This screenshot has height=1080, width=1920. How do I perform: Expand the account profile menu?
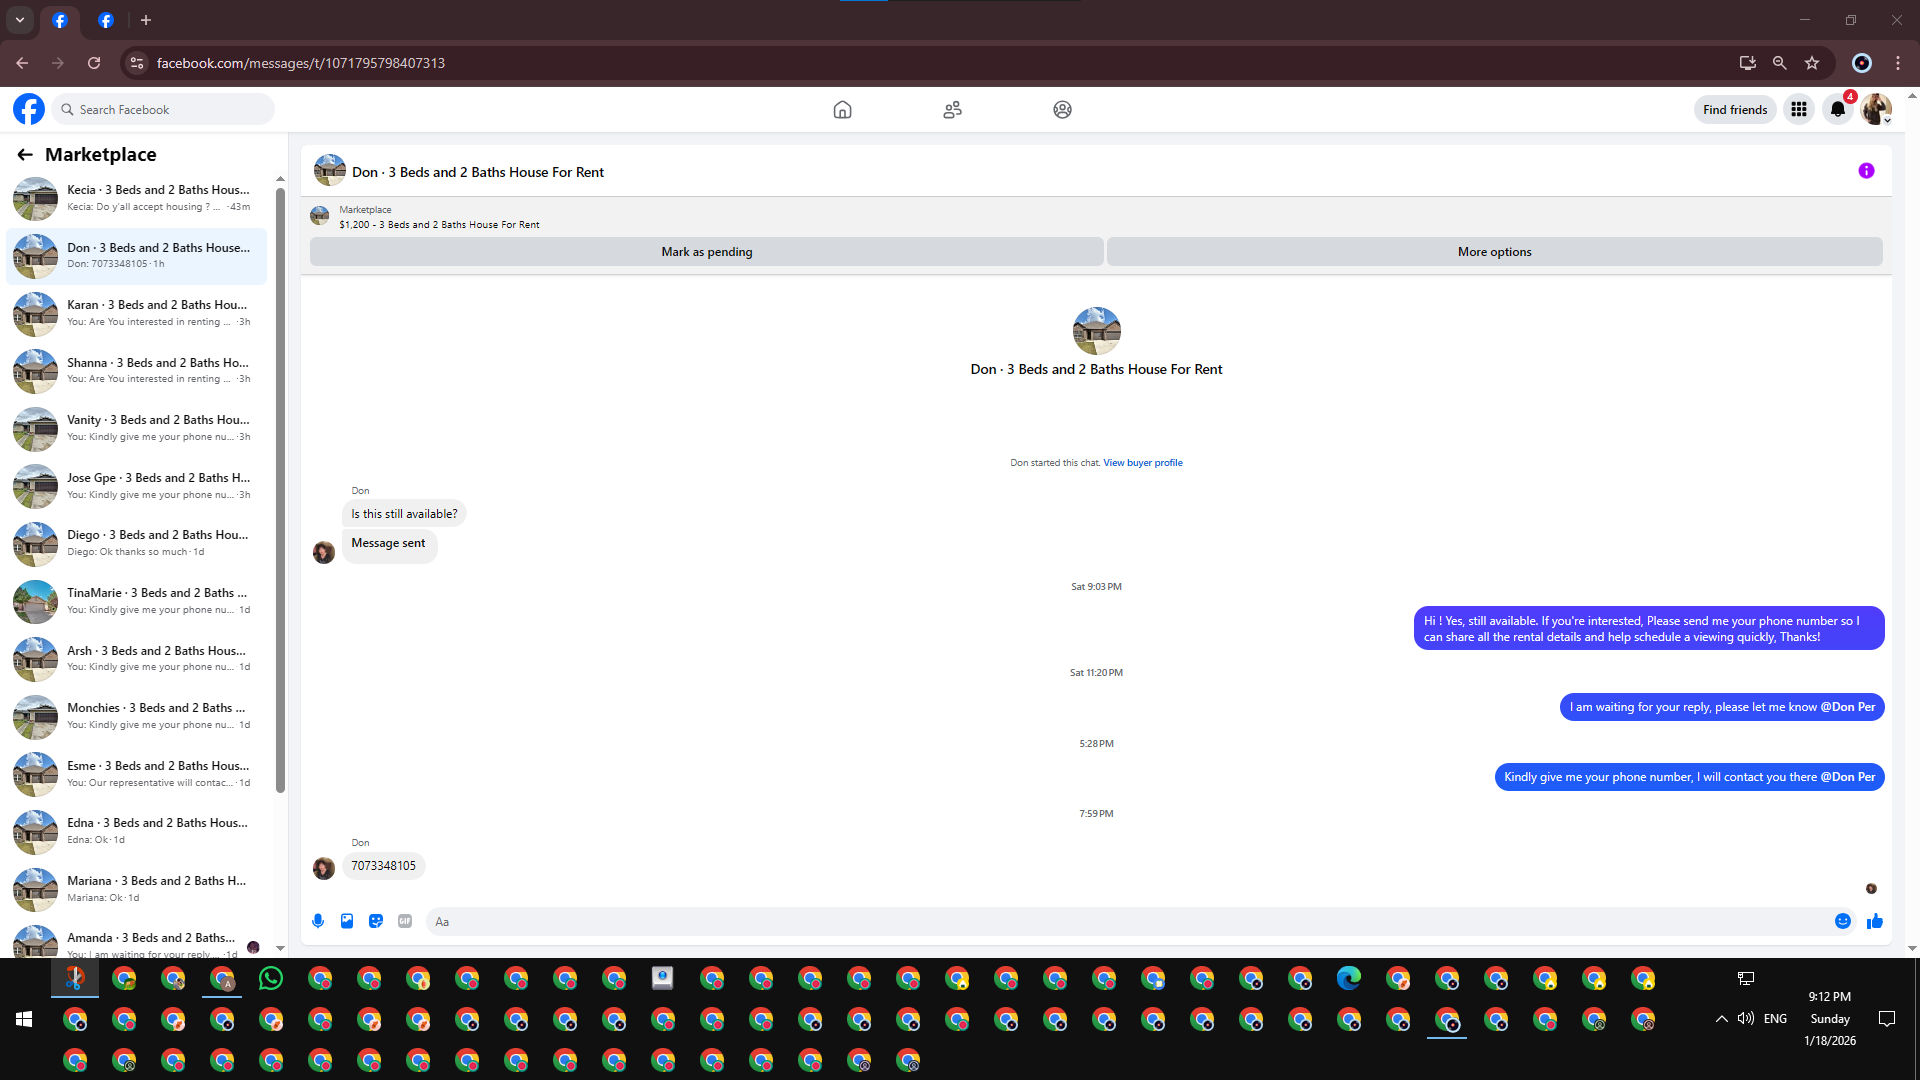(1876, 110)
